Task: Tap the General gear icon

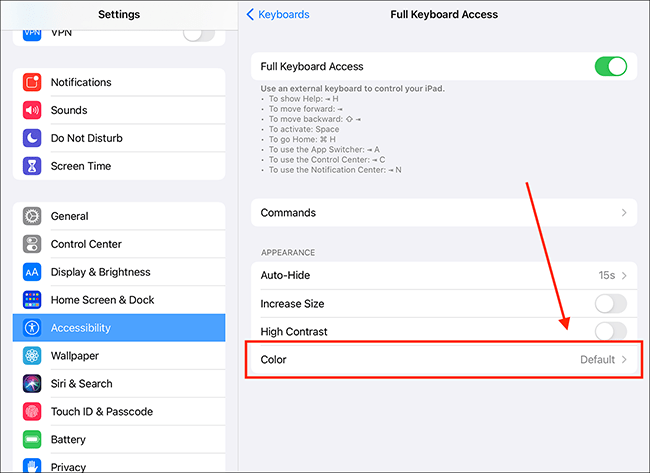Action: click(32, 216)
